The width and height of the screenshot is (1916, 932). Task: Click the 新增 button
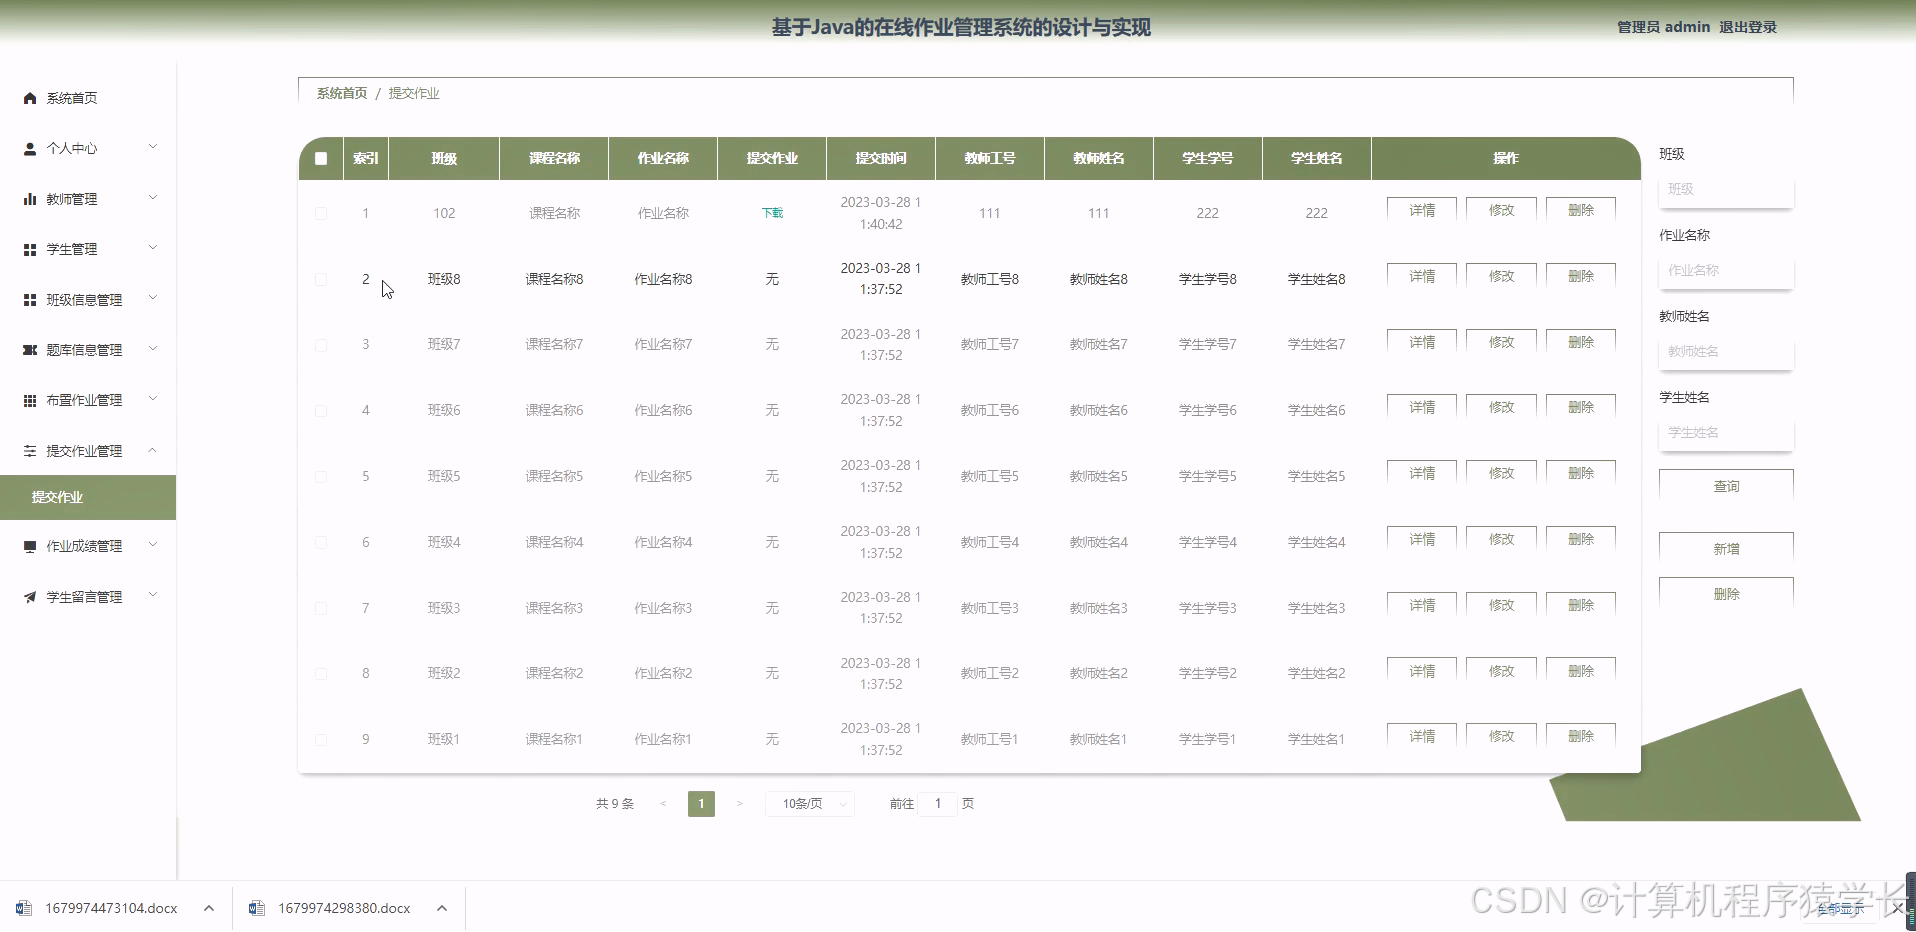1726,549
